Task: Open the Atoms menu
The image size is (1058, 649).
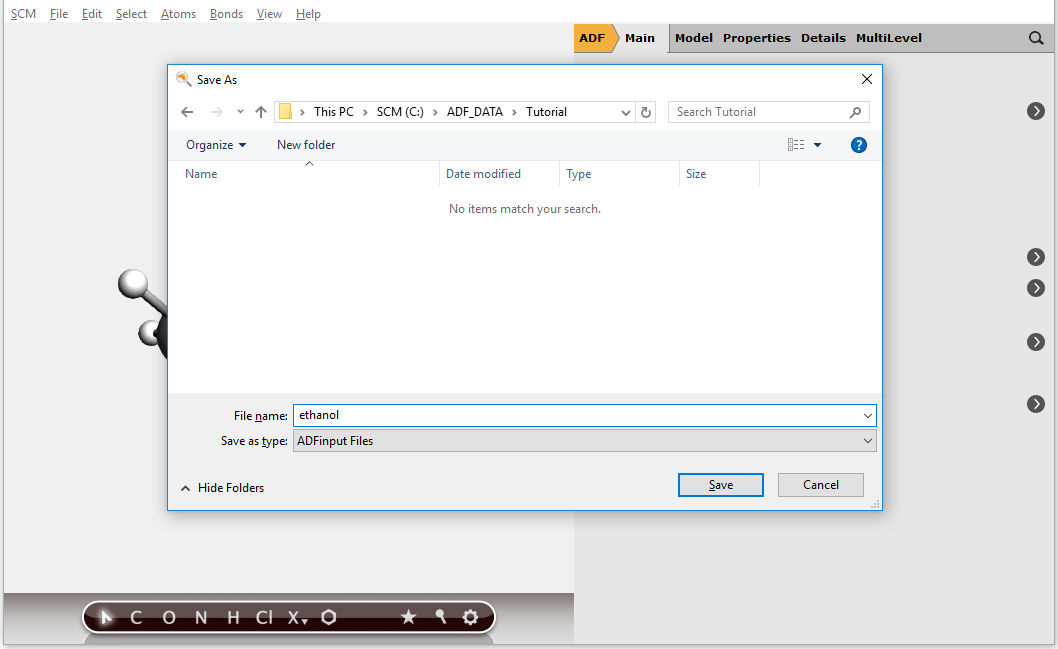Action: click(178, 13)
